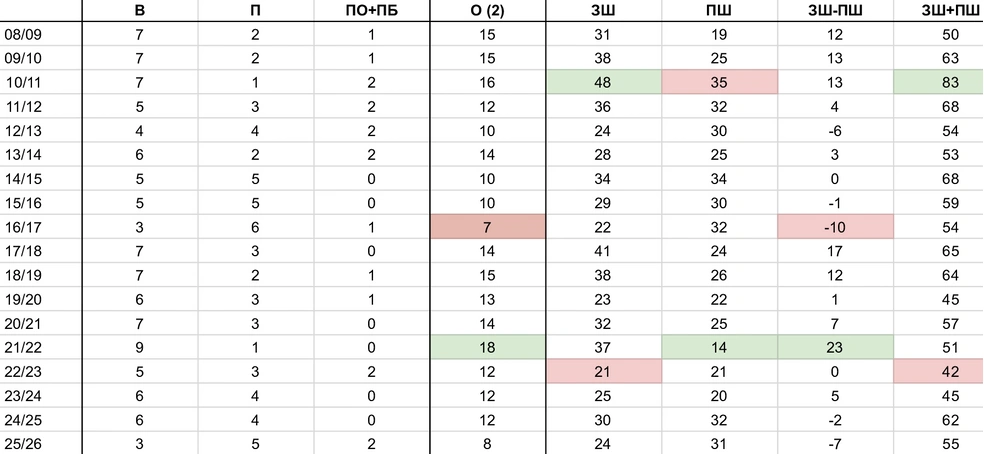Click green highlighted cell with value 48
Viewport: 984px width, 454px height.
pyautogui.click(x=602, y=82)
